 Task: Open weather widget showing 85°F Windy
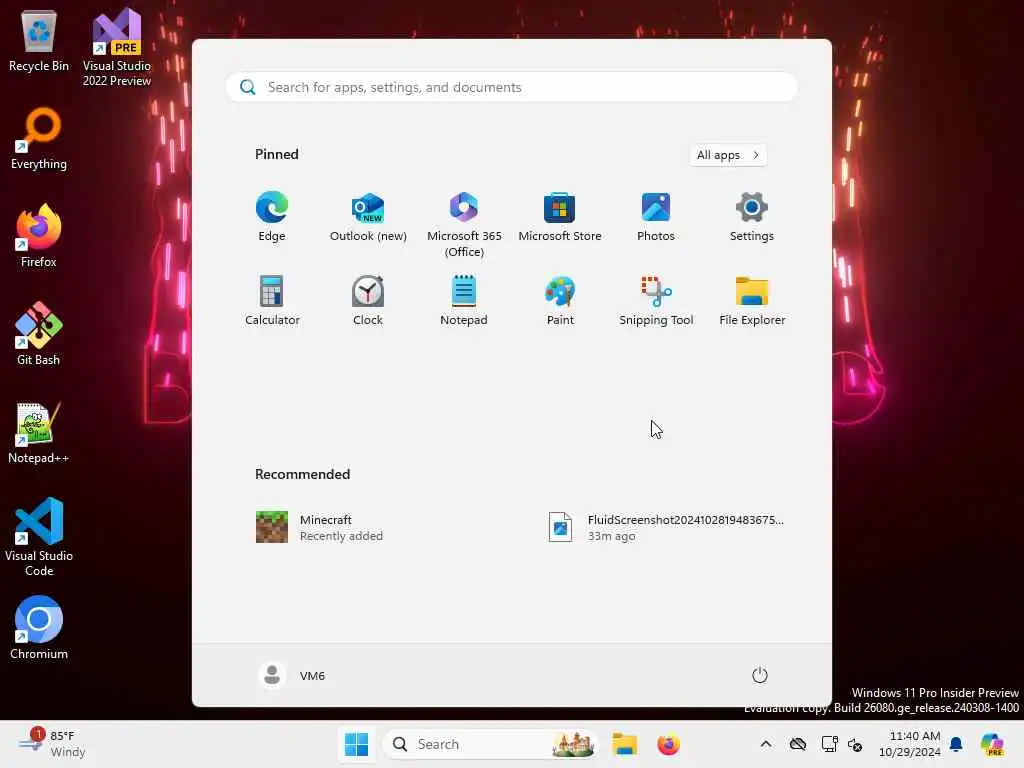[x=52, y=744]
